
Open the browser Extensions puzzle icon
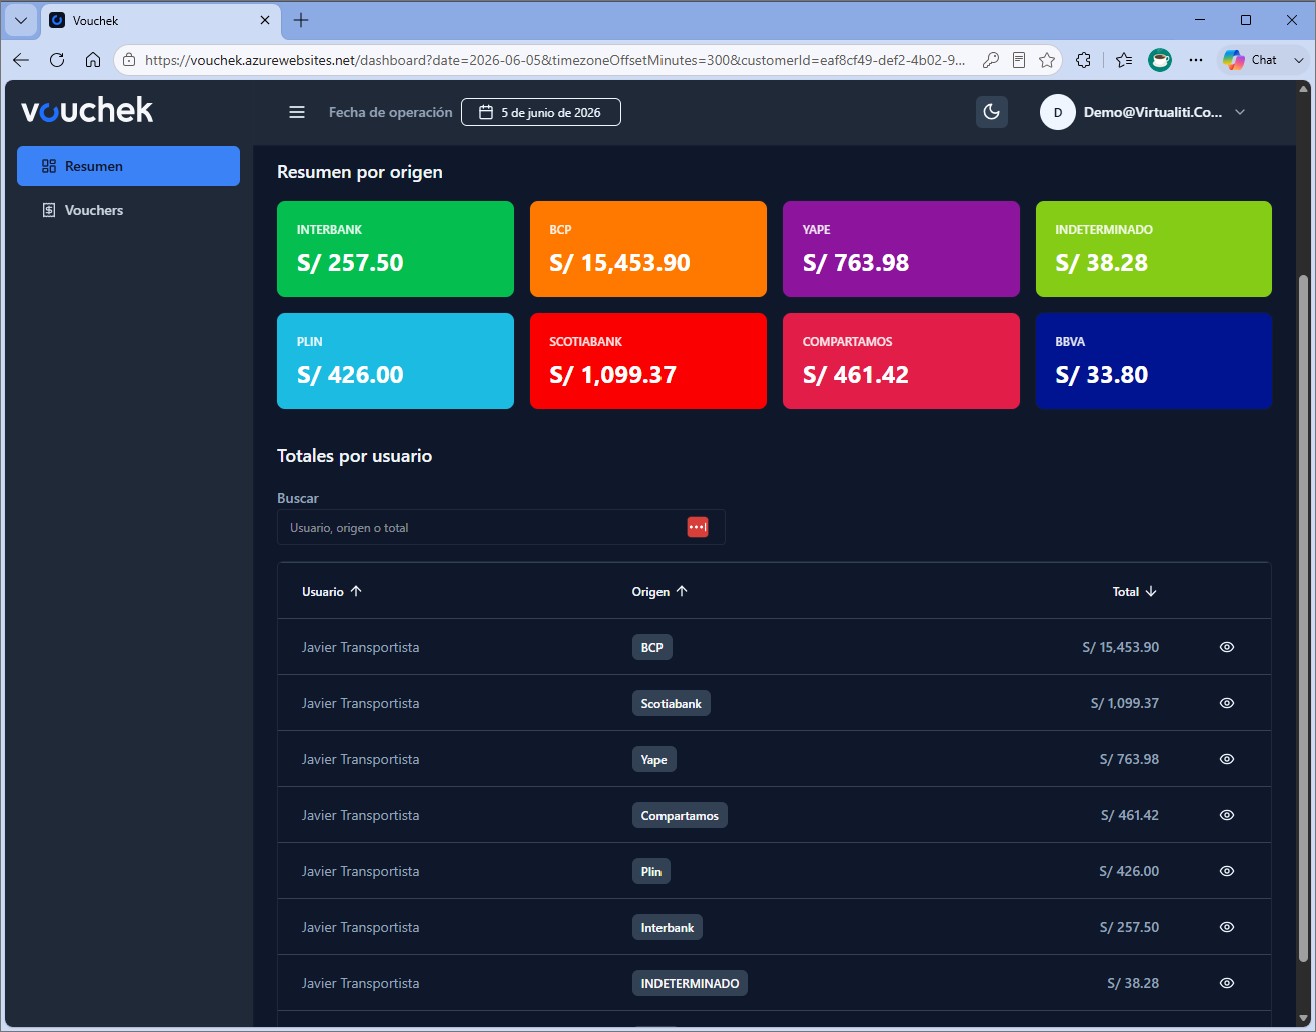pos(1083,60)
